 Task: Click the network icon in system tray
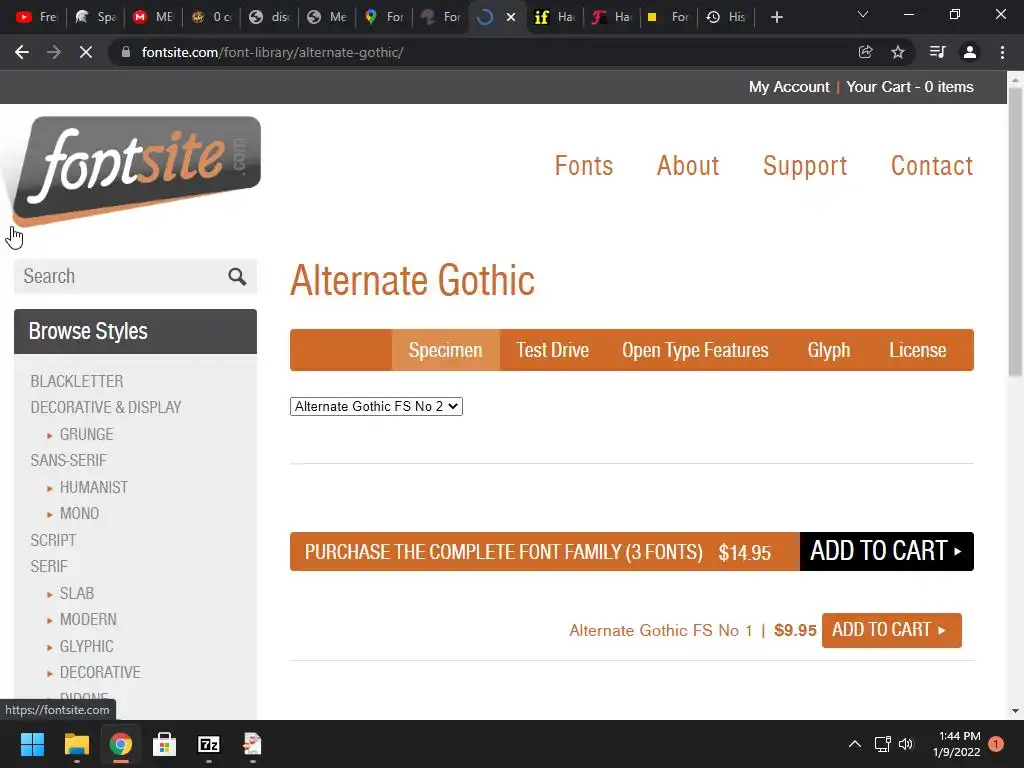(882, 744)
